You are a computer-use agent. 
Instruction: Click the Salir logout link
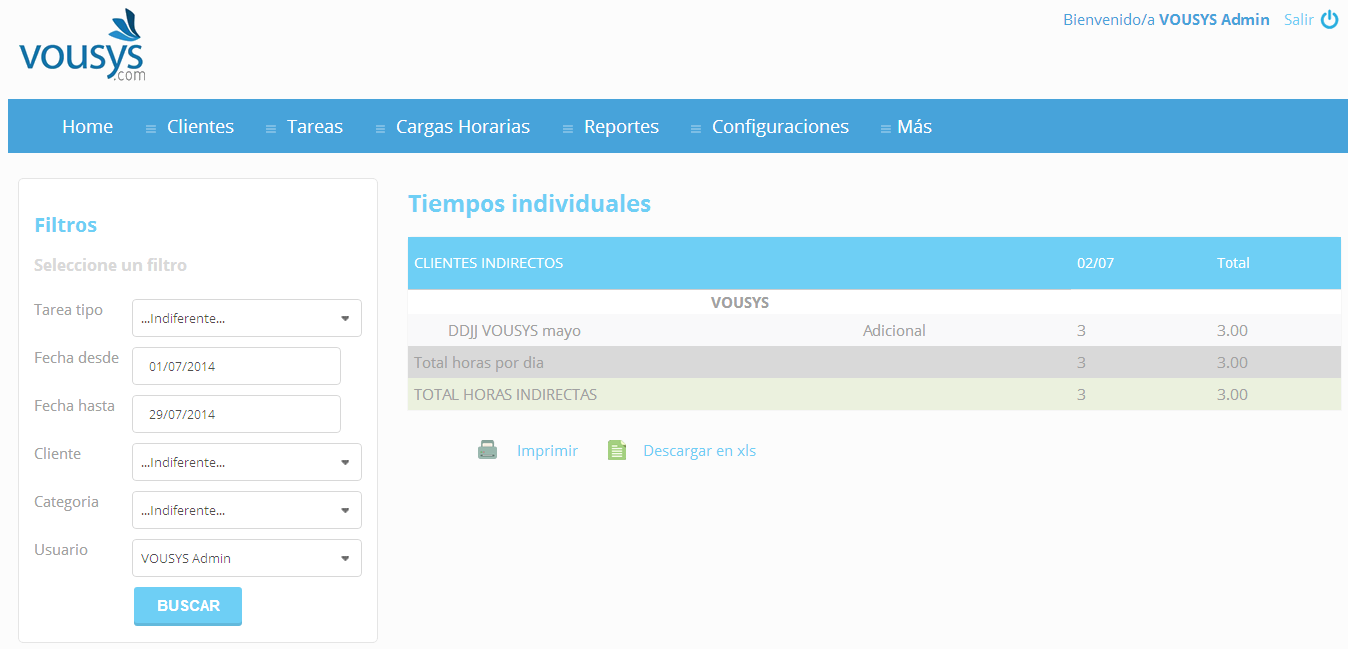pyautogui.click(x=1298, y=19)
